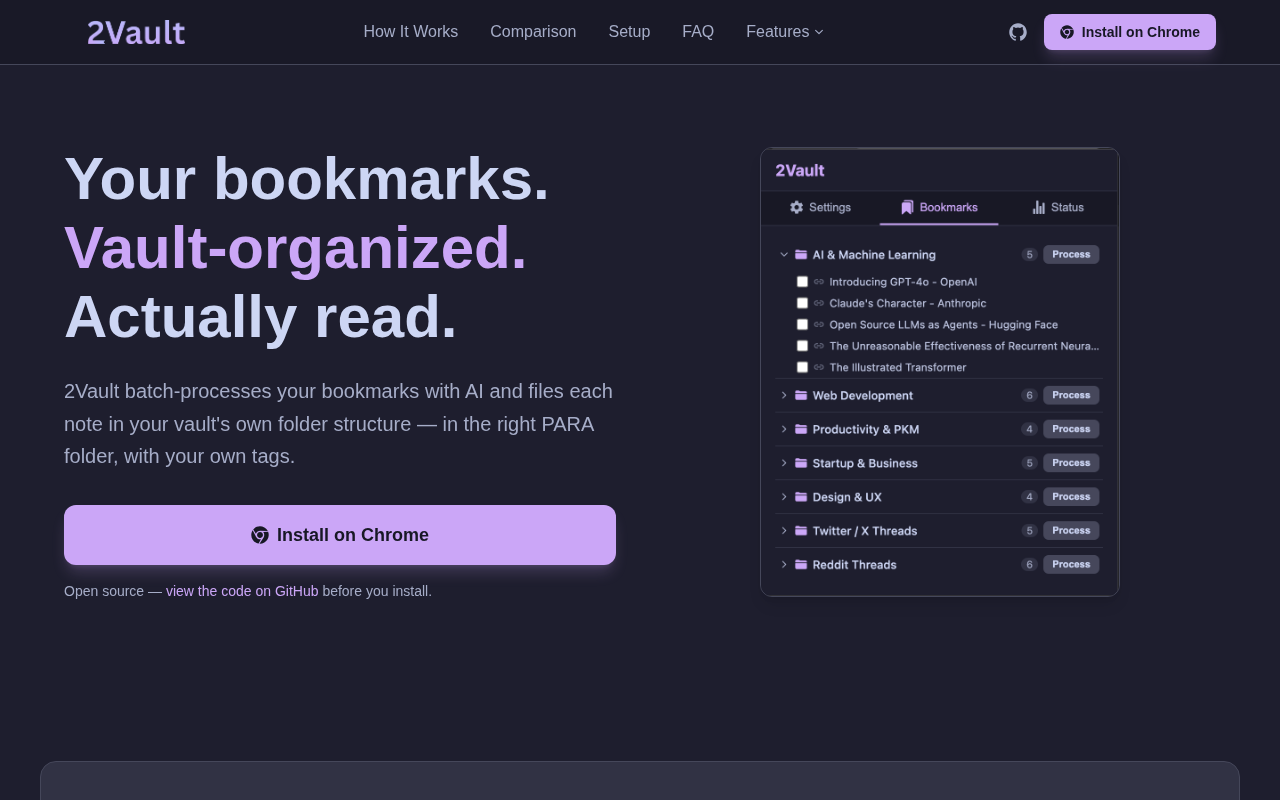Click link icon beside Unreasonable Effectiveness bookmark
This screenshot has height=800, width=1280.
click(819, 346)
